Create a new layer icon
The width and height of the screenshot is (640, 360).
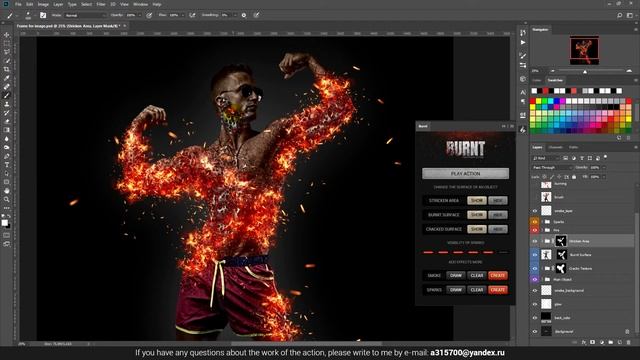point(620,342)
